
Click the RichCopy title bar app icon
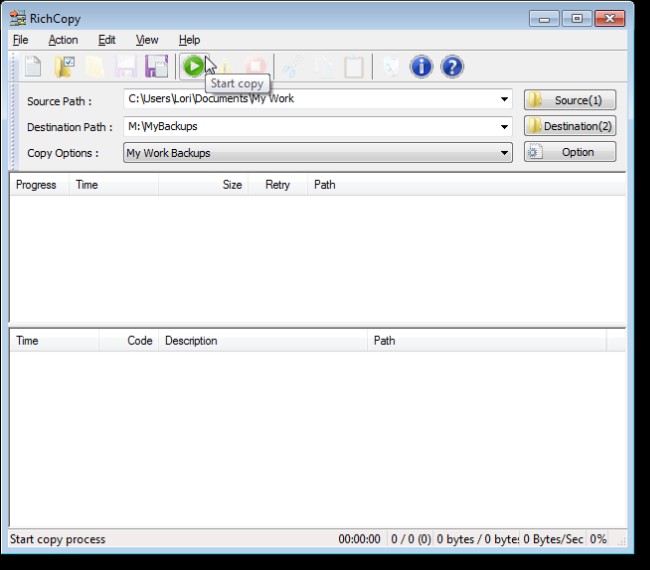(x=17, y=19)
